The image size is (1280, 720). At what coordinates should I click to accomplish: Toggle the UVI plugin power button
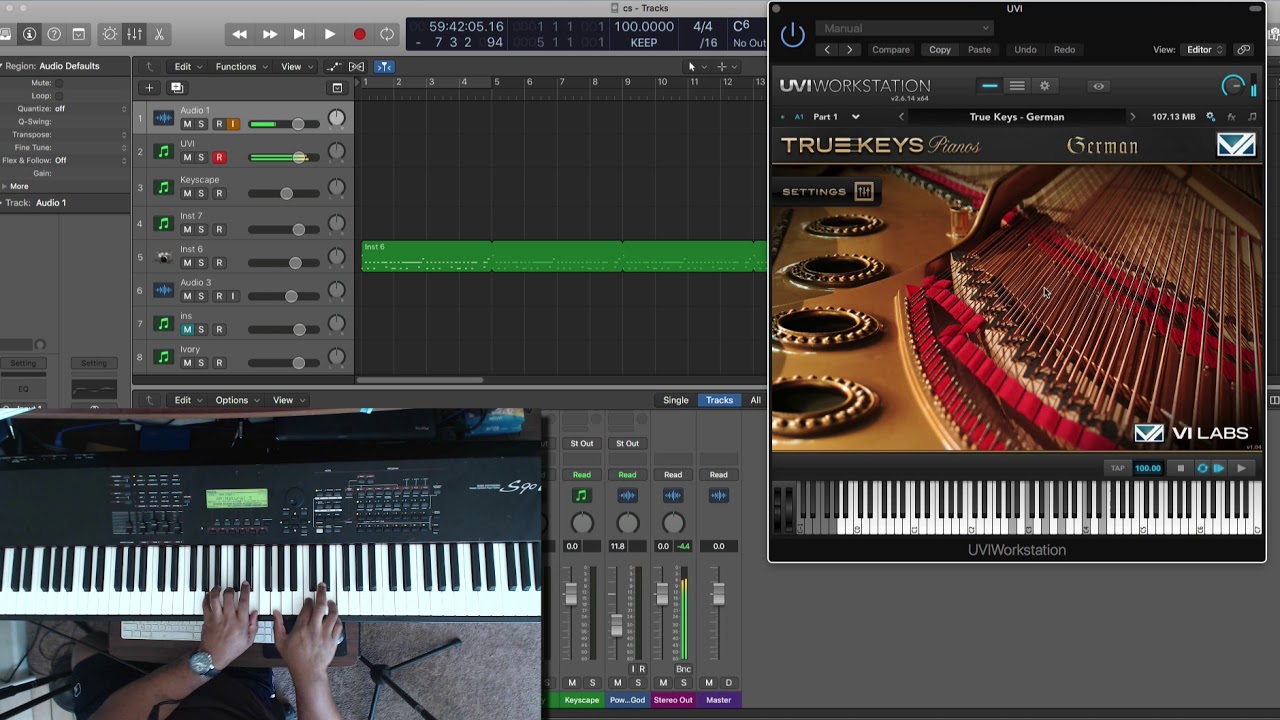792,36
